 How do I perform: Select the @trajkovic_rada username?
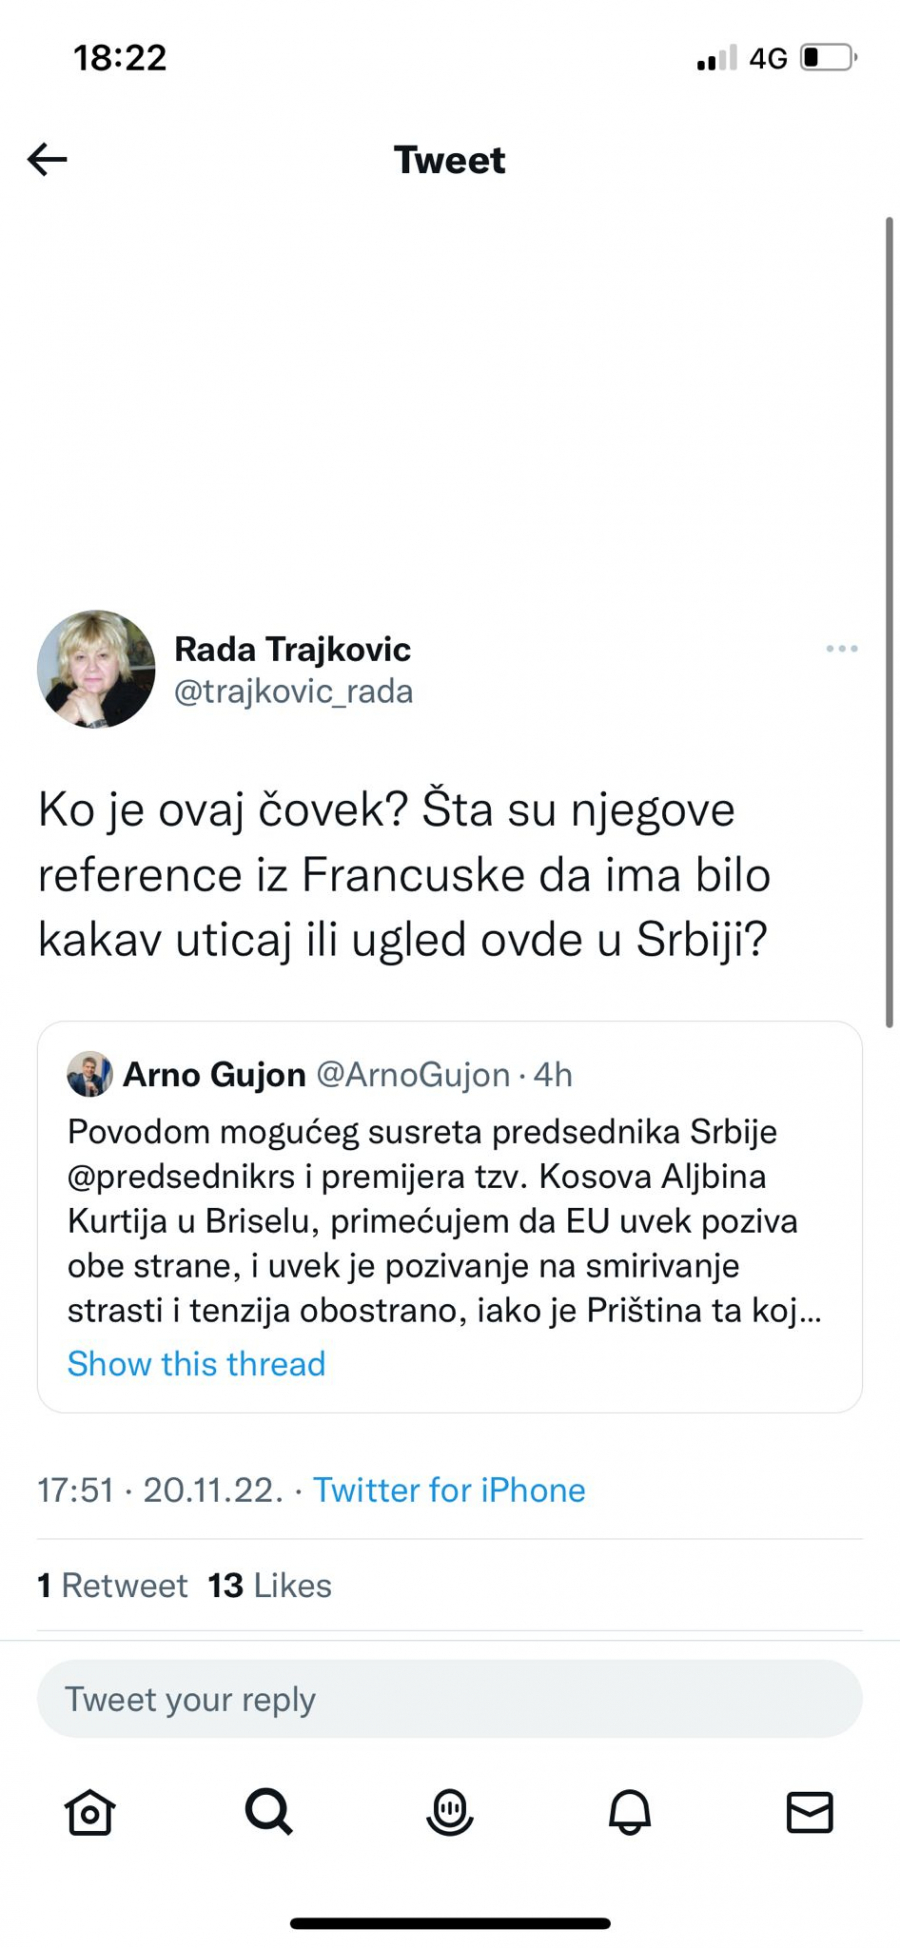[x=293, y=691]
